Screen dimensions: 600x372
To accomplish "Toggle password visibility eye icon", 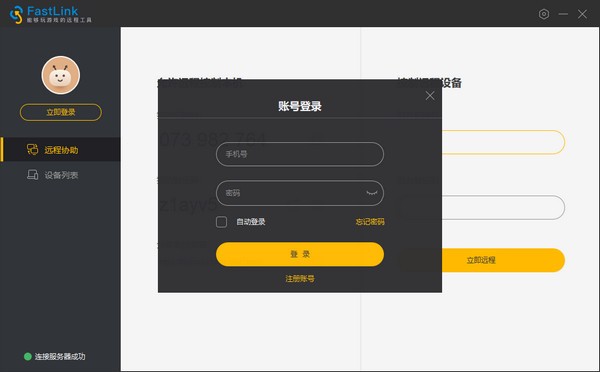I will 372,193.
